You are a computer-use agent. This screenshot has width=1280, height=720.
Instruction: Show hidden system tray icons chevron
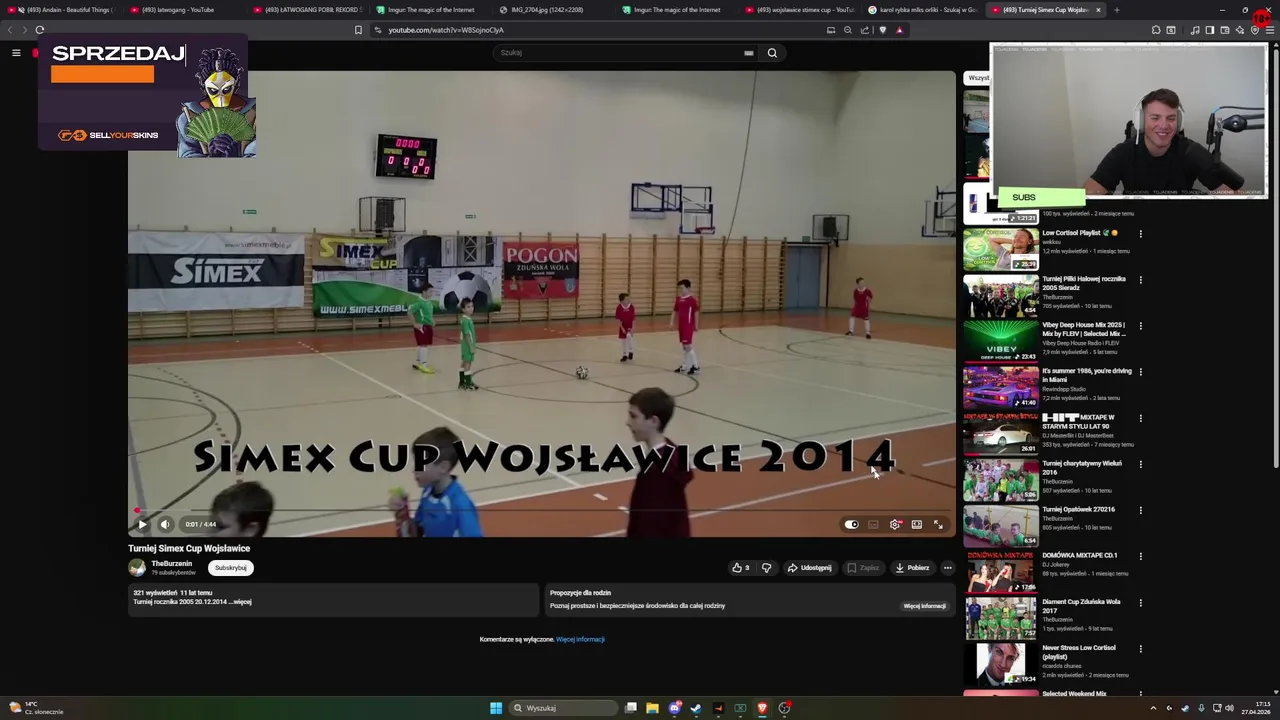1153,708
